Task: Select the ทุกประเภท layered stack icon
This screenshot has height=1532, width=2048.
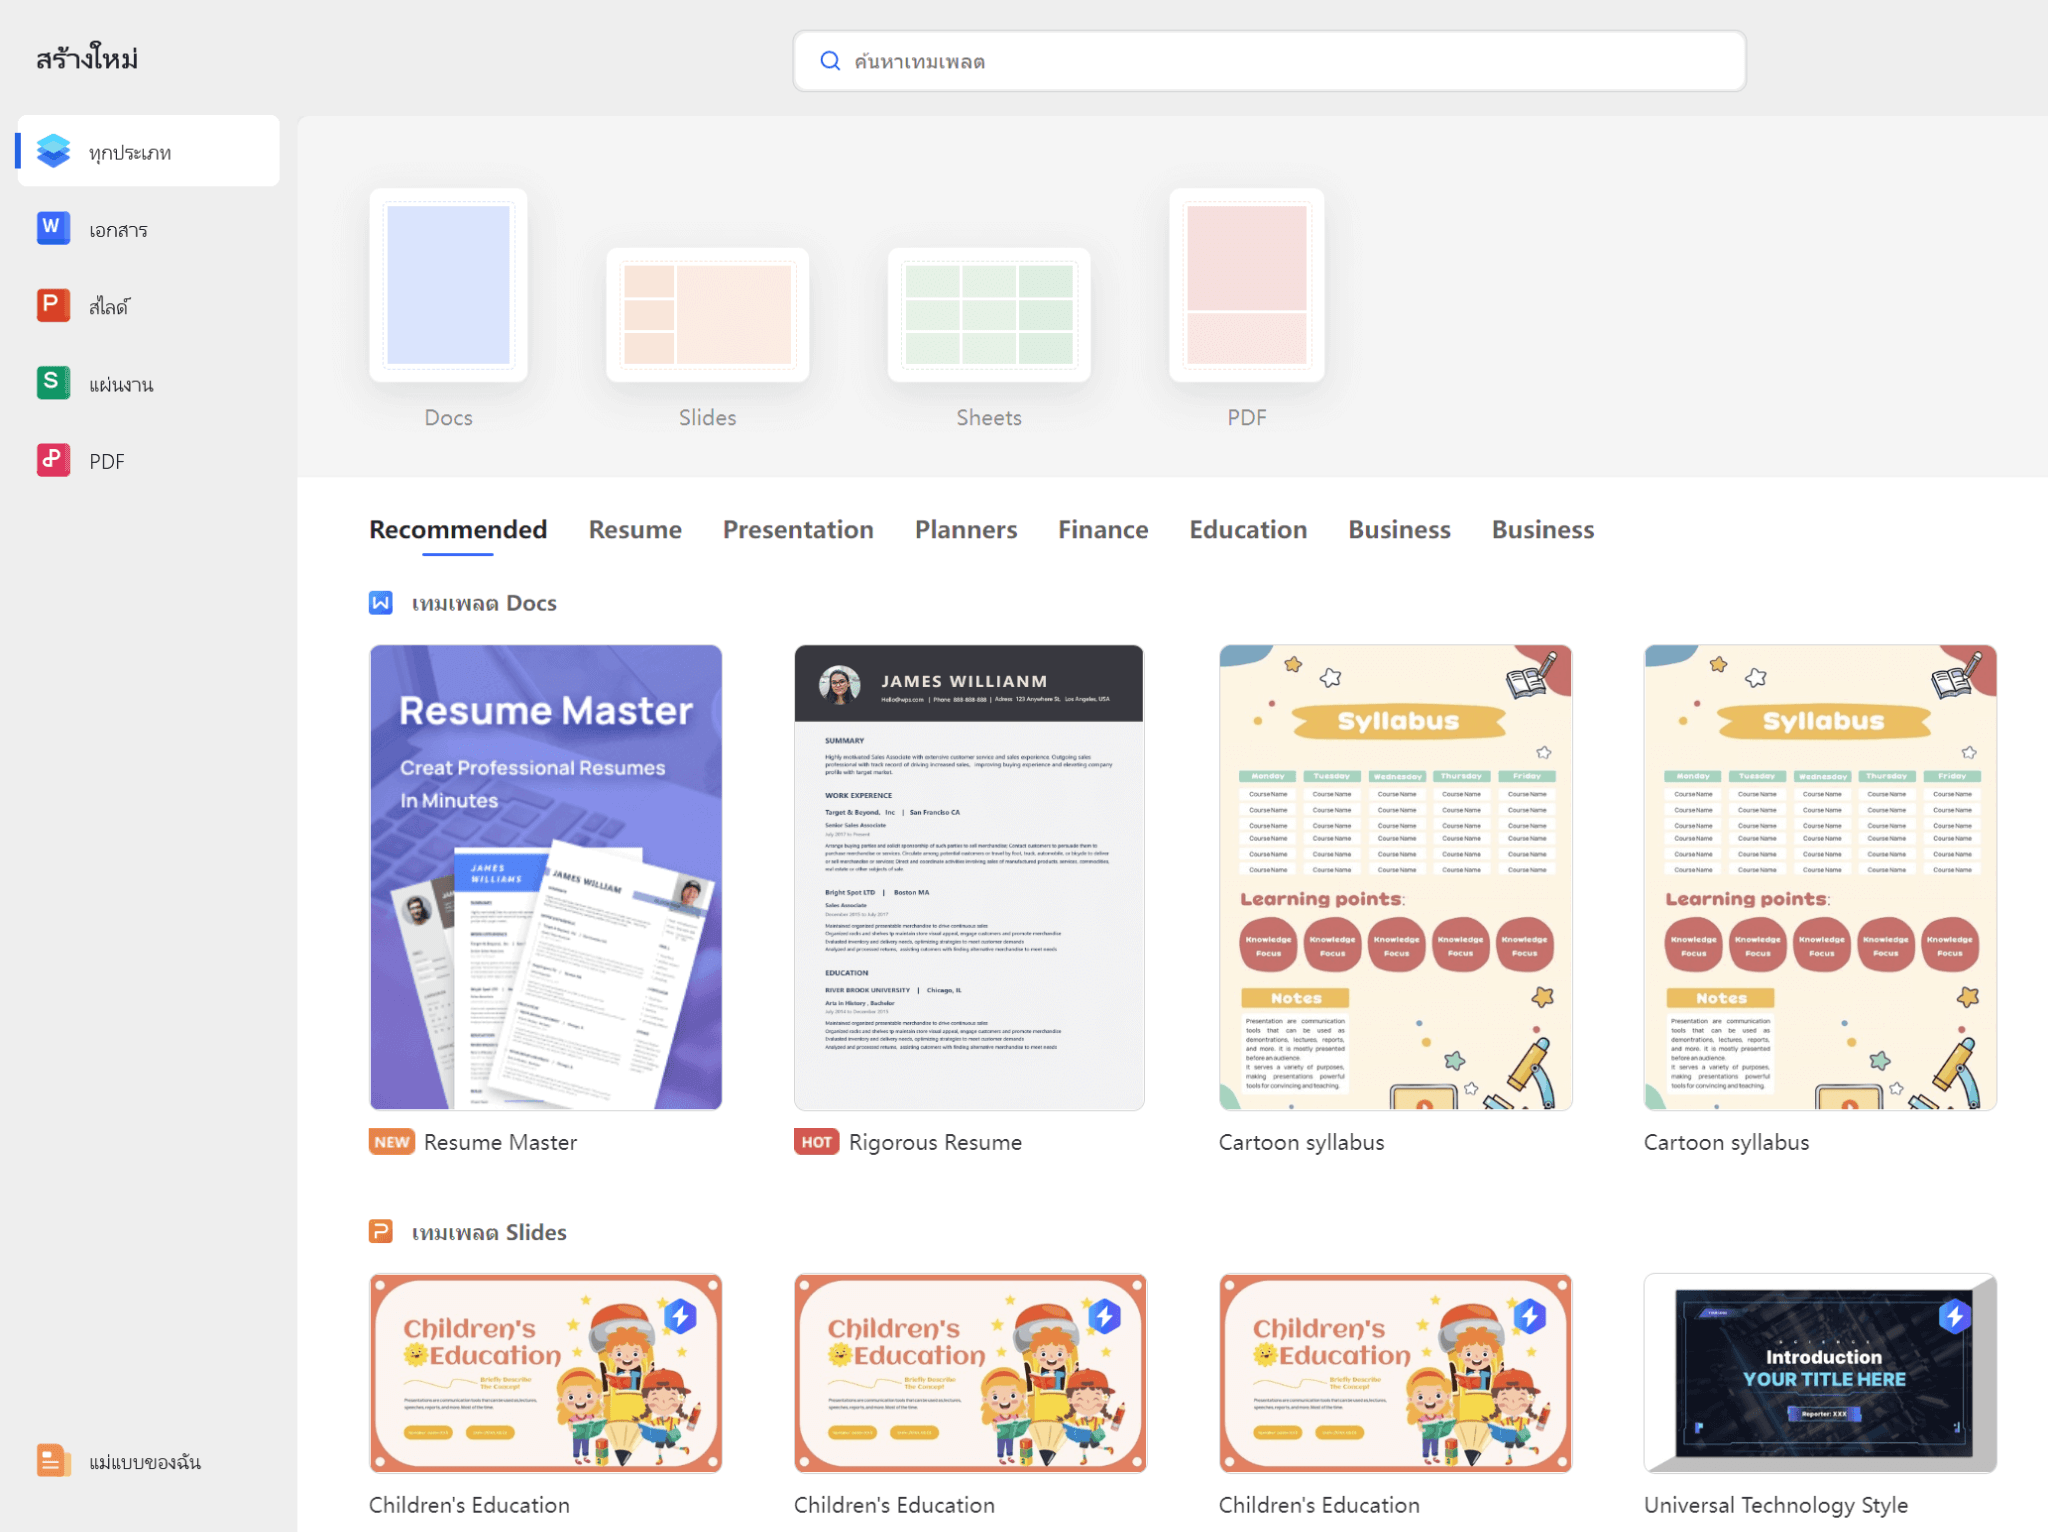Action: [x=53, y=151]
